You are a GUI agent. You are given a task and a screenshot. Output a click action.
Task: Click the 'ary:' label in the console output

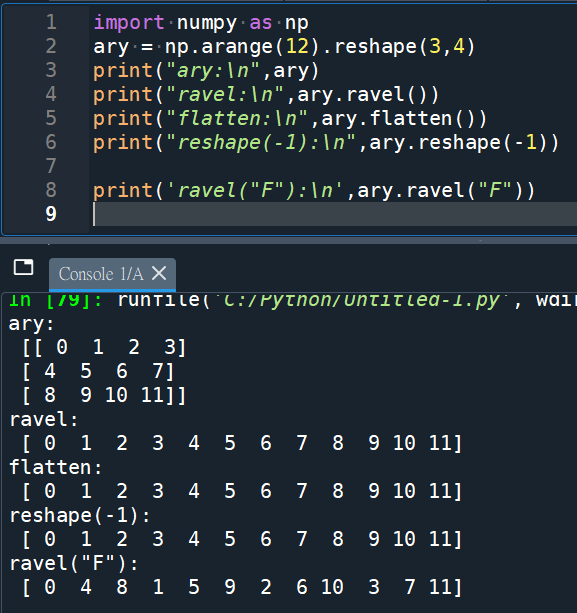pyautogui.click(x=31, y=324)
